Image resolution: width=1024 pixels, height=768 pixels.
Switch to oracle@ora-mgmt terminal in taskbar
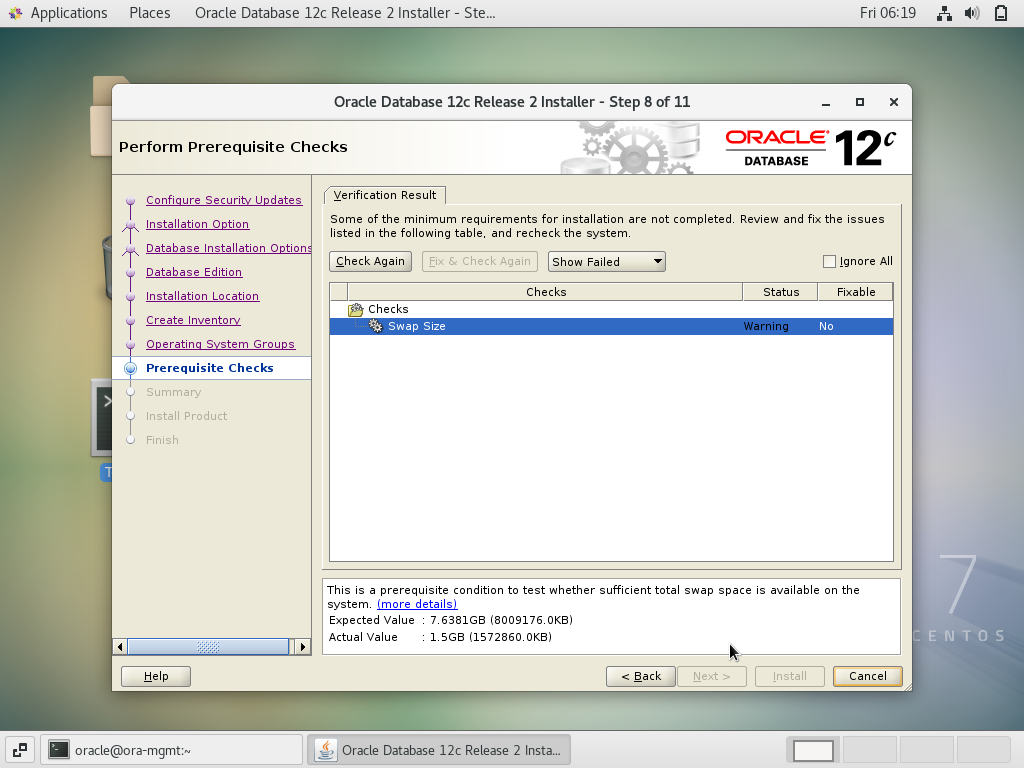(172, 750)
